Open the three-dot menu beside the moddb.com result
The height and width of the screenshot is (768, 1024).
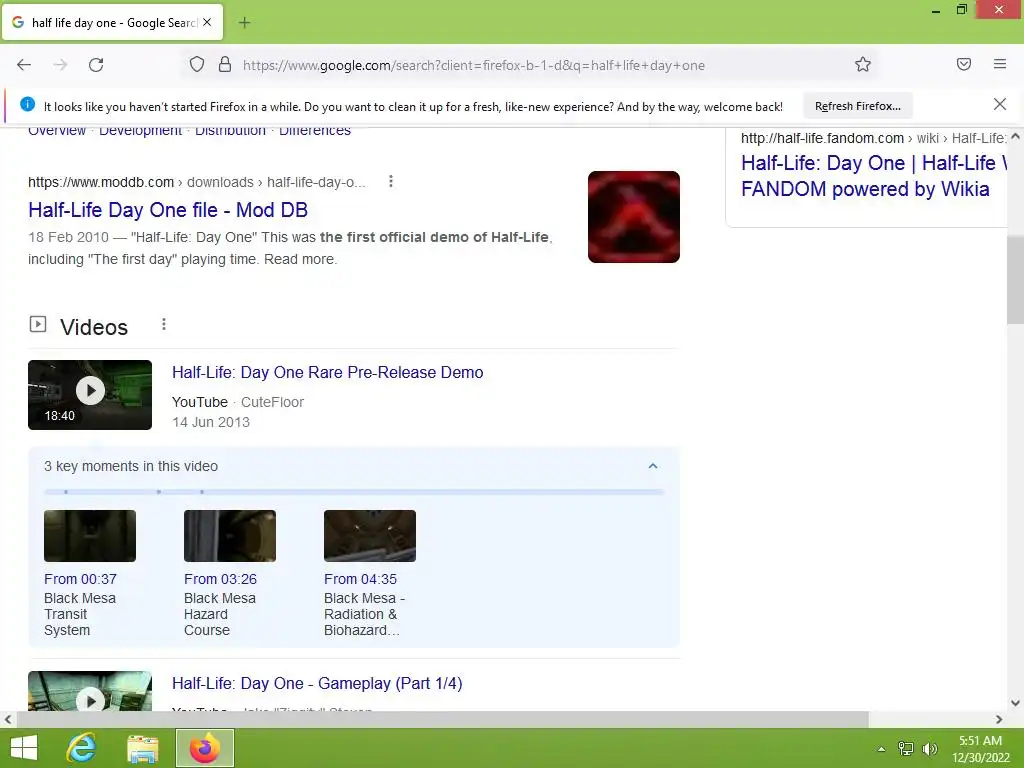click(x=391, y=182)
